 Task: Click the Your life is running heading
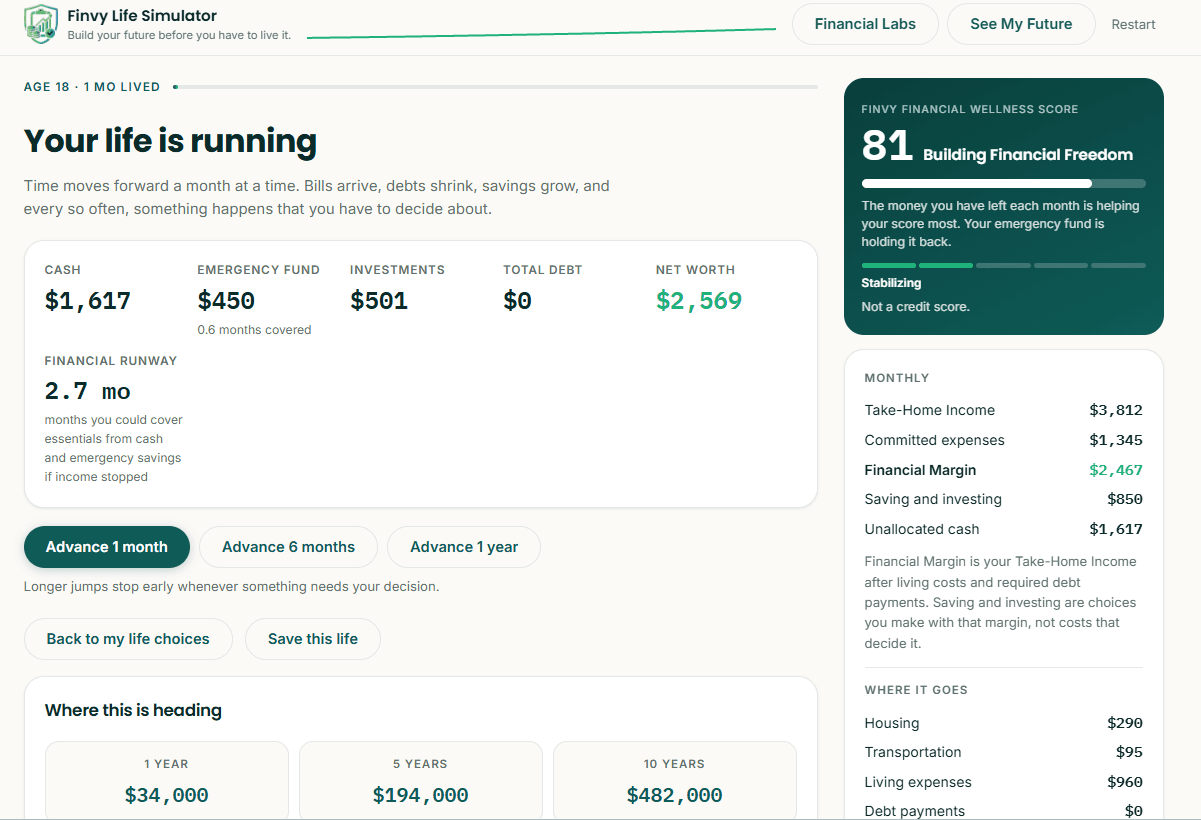(x=170, y=141)
